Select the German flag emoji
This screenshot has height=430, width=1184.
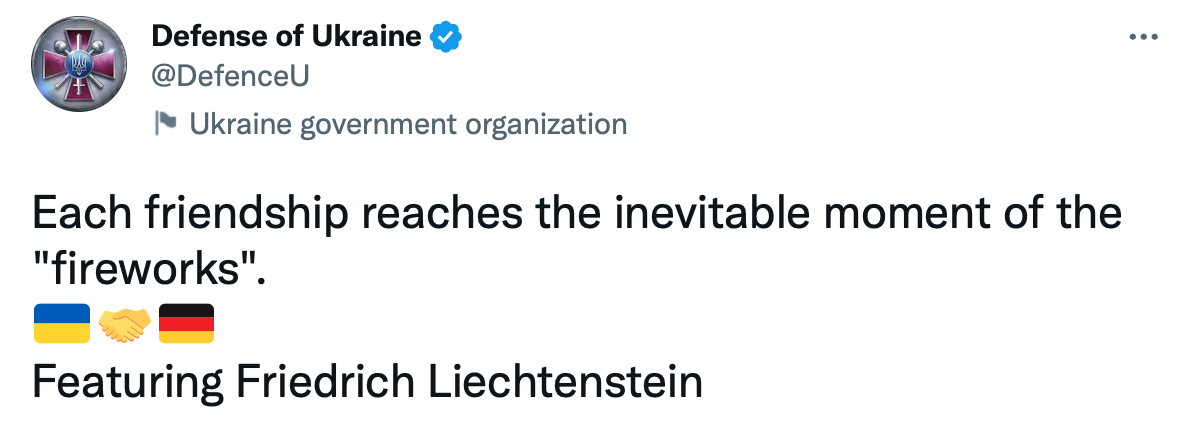pyautogui.click(x=187, y=323)
